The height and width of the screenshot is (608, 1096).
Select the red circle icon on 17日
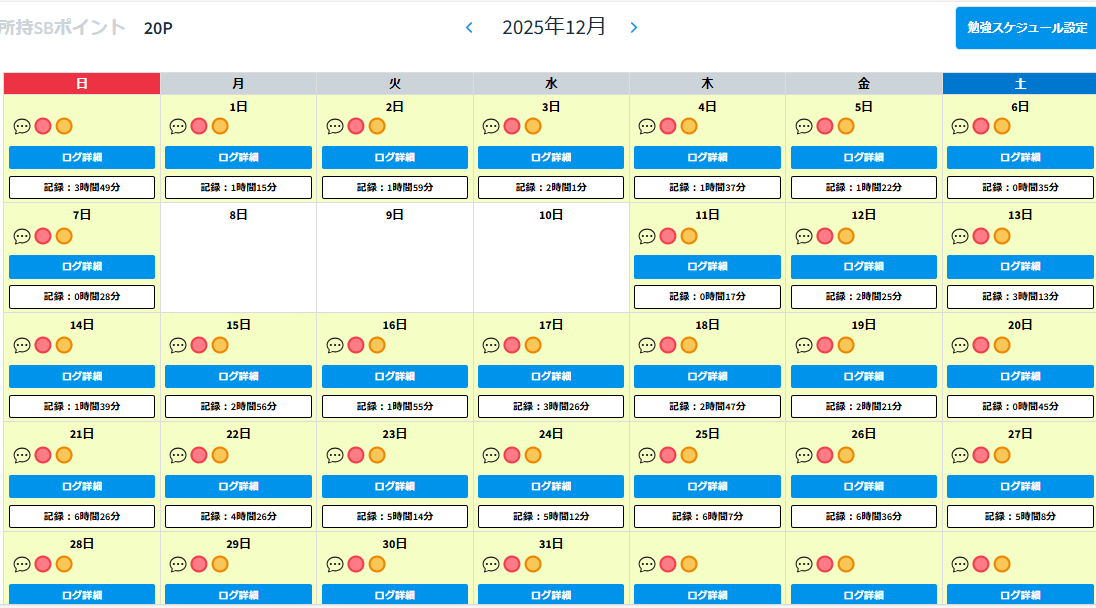(x=512, y=345)
